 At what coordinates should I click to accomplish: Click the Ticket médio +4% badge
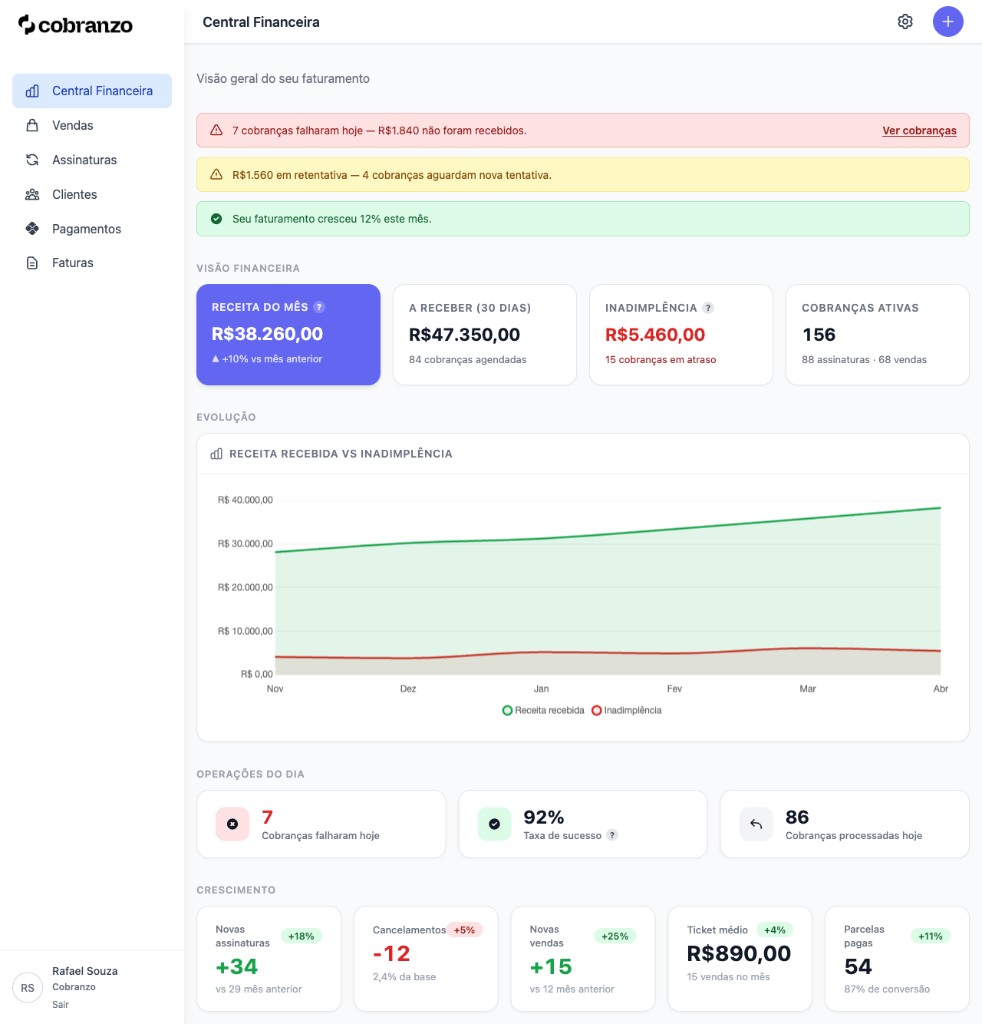pyautogui.click(x=775, y=930)
